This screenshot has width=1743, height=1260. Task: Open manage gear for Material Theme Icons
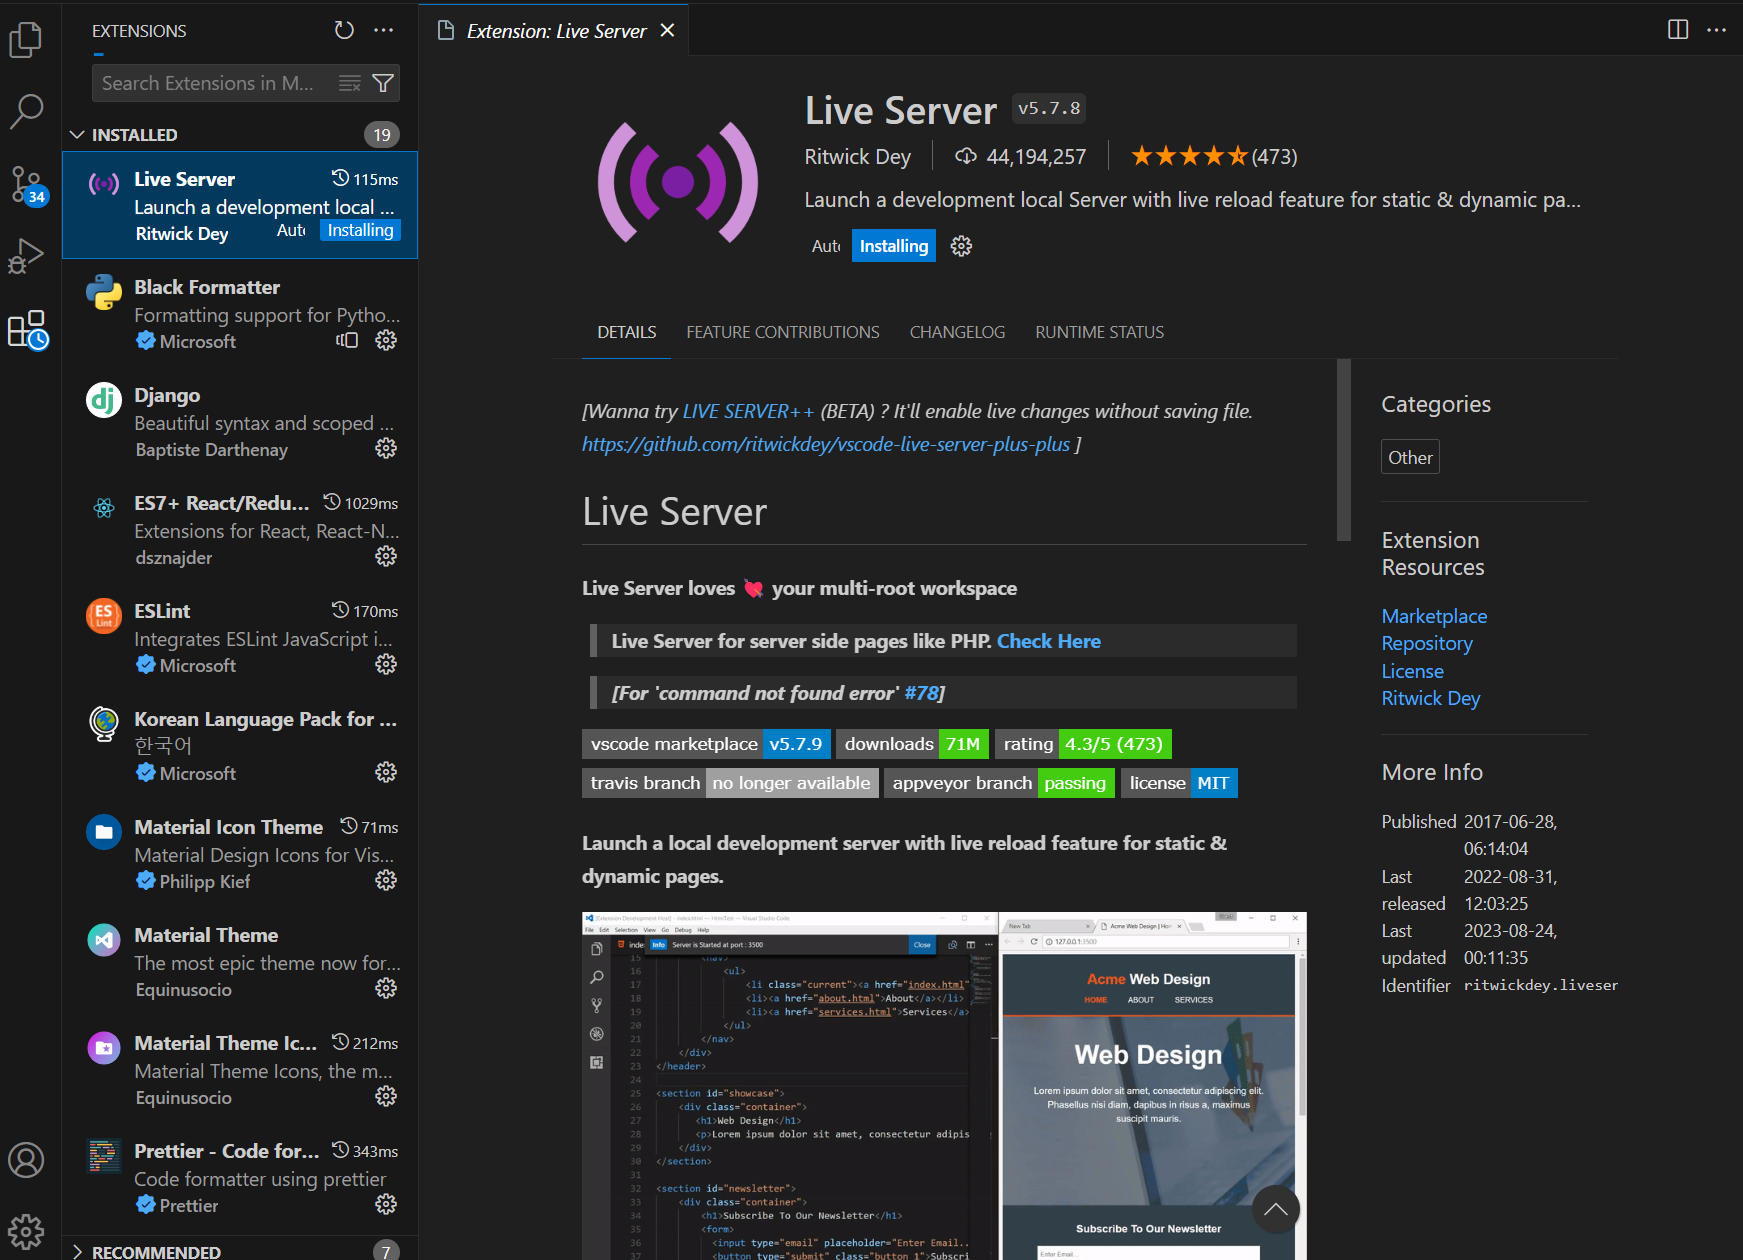(386, 1096)
